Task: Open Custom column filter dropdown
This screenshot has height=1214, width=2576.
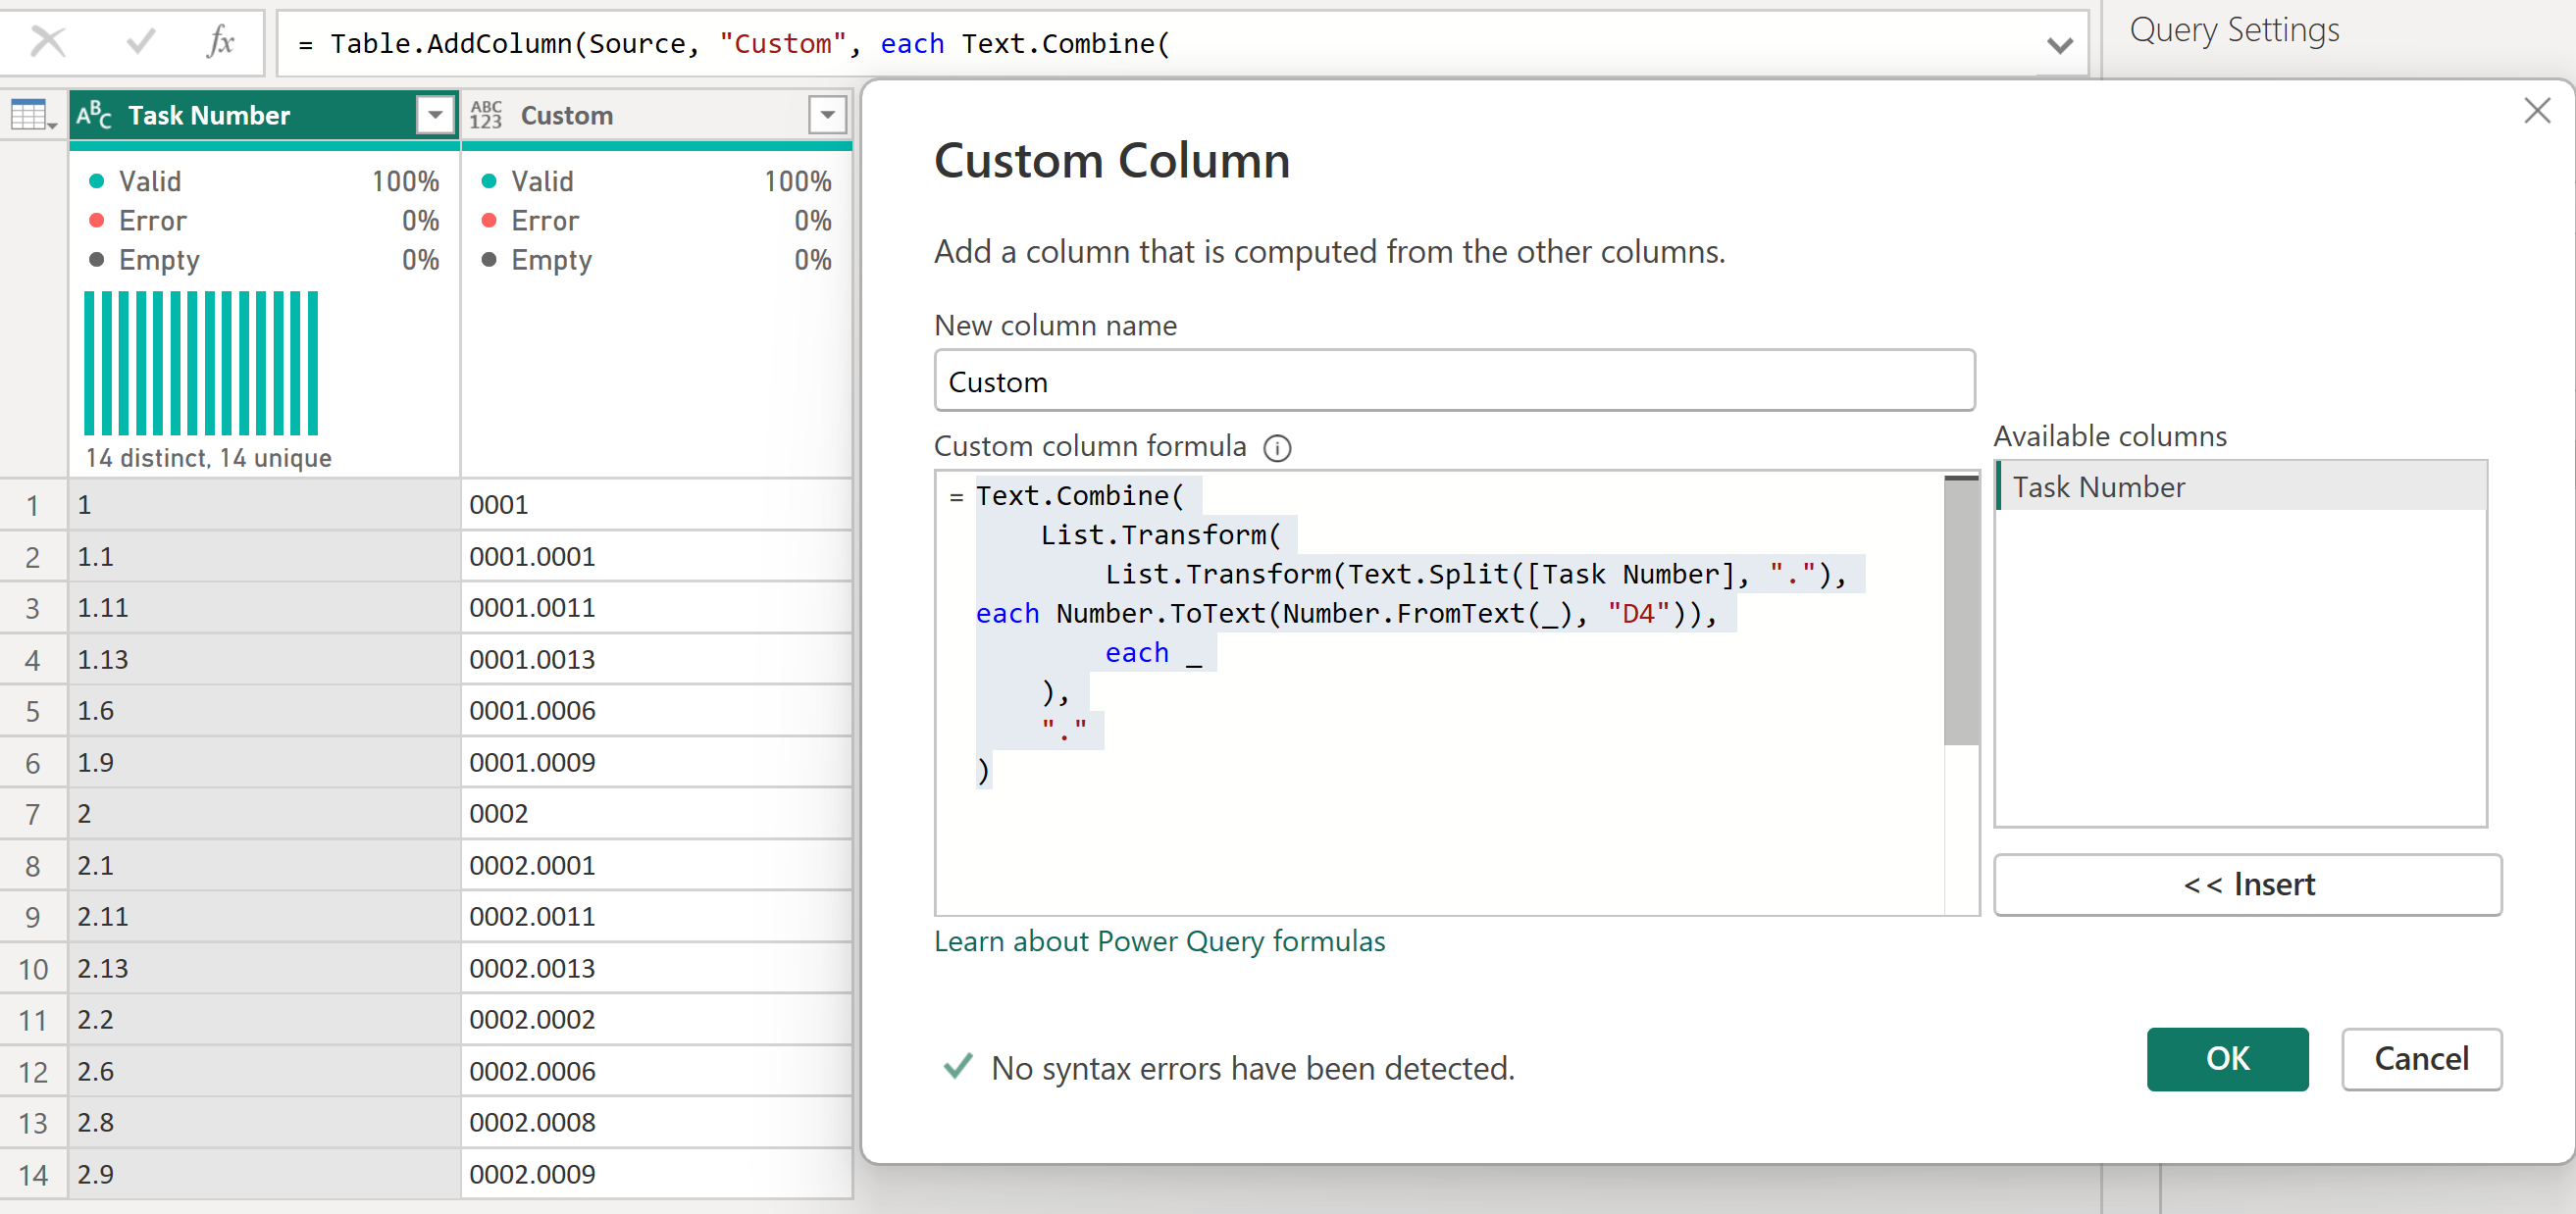Action: pos(827,115)
